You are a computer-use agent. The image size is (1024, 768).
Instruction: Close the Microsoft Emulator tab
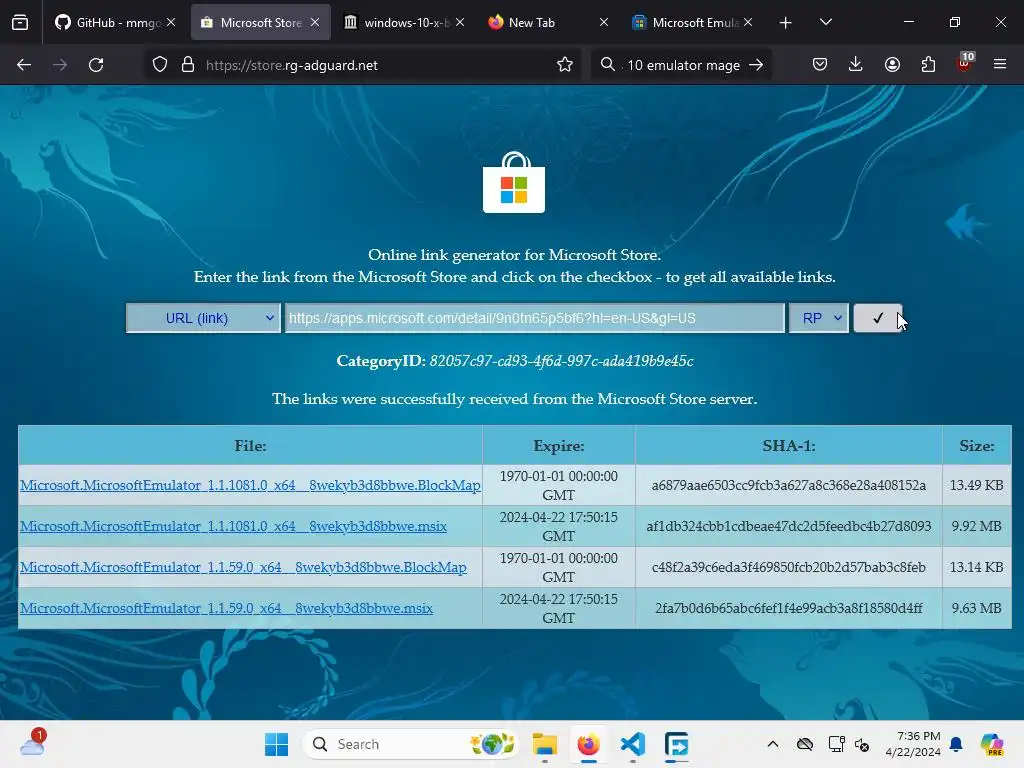coord(748,23)
